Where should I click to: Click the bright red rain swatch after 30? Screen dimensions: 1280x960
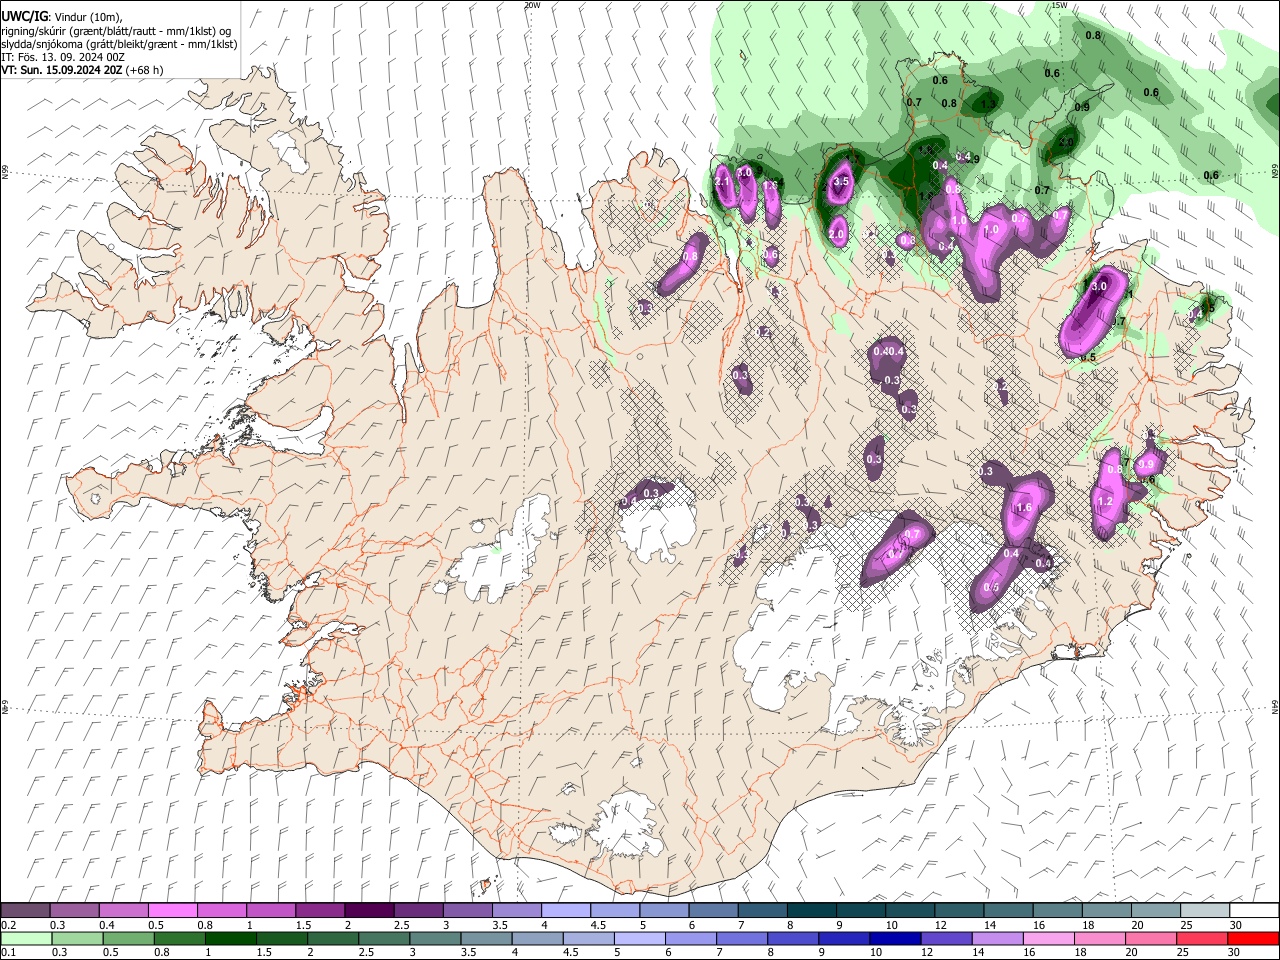(1253, 938)
